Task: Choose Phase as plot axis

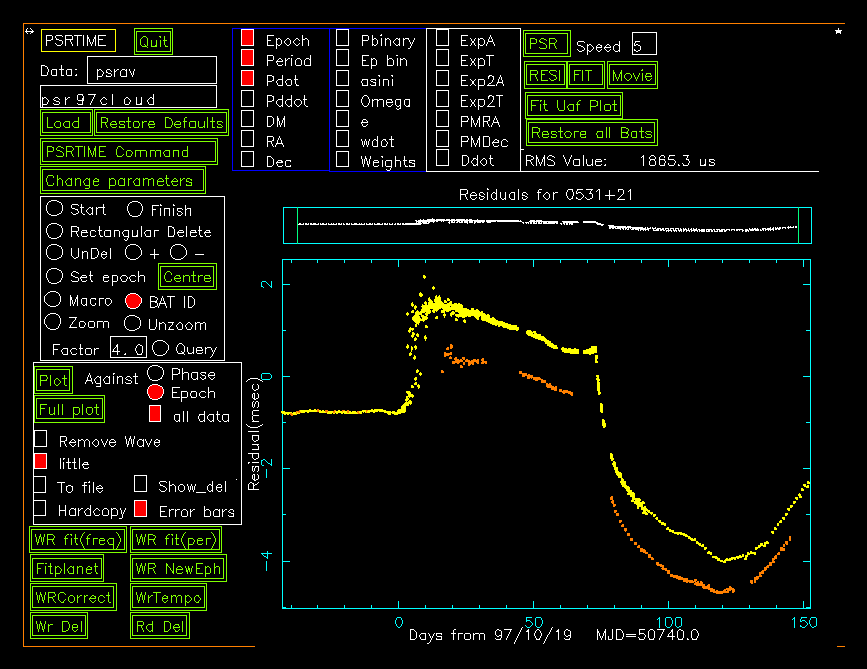Action: click(x=155, y=373)
